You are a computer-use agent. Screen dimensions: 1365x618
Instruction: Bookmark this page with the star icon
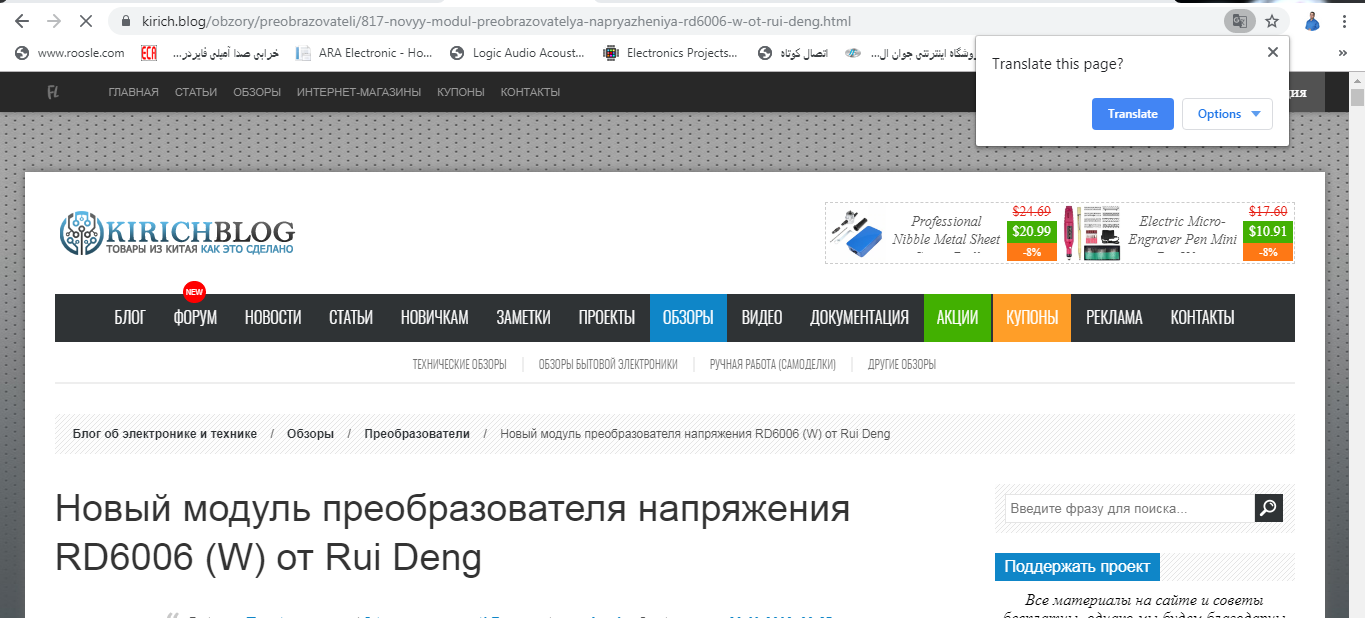1272,20
